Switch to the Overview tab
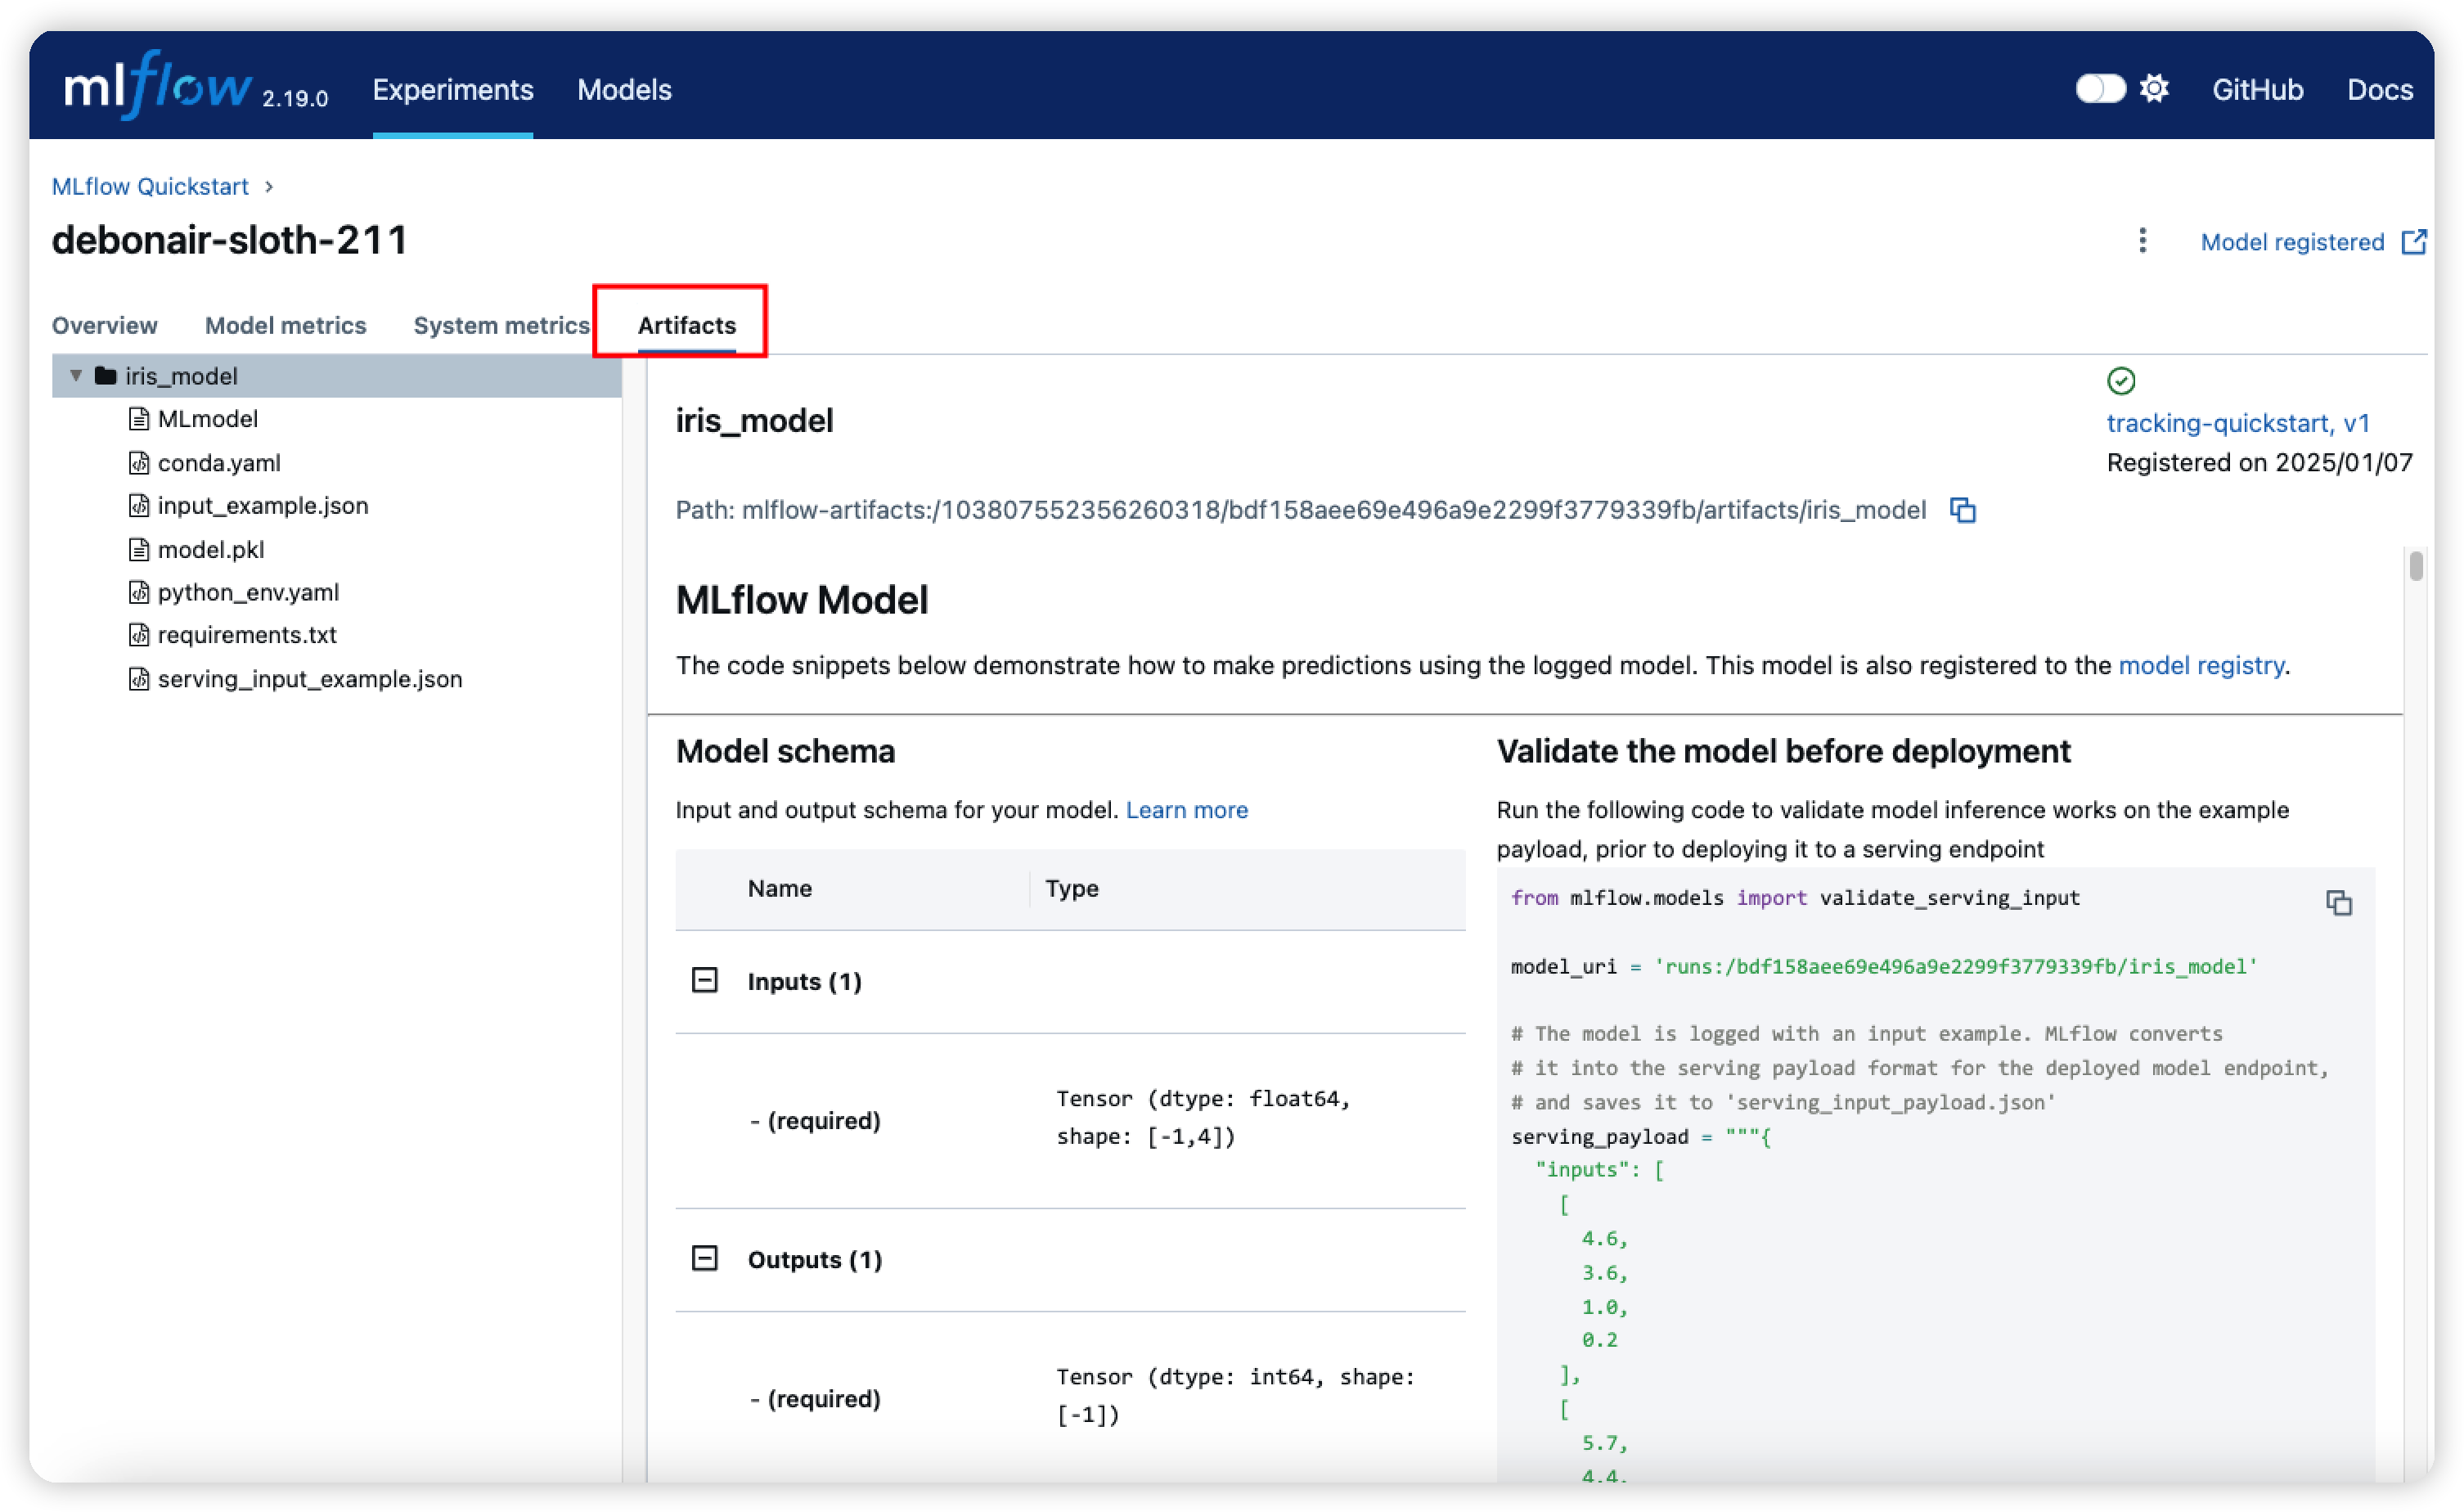This screenshot has height=1512, width=2464. pyautogui.click(x=104, y=326)
